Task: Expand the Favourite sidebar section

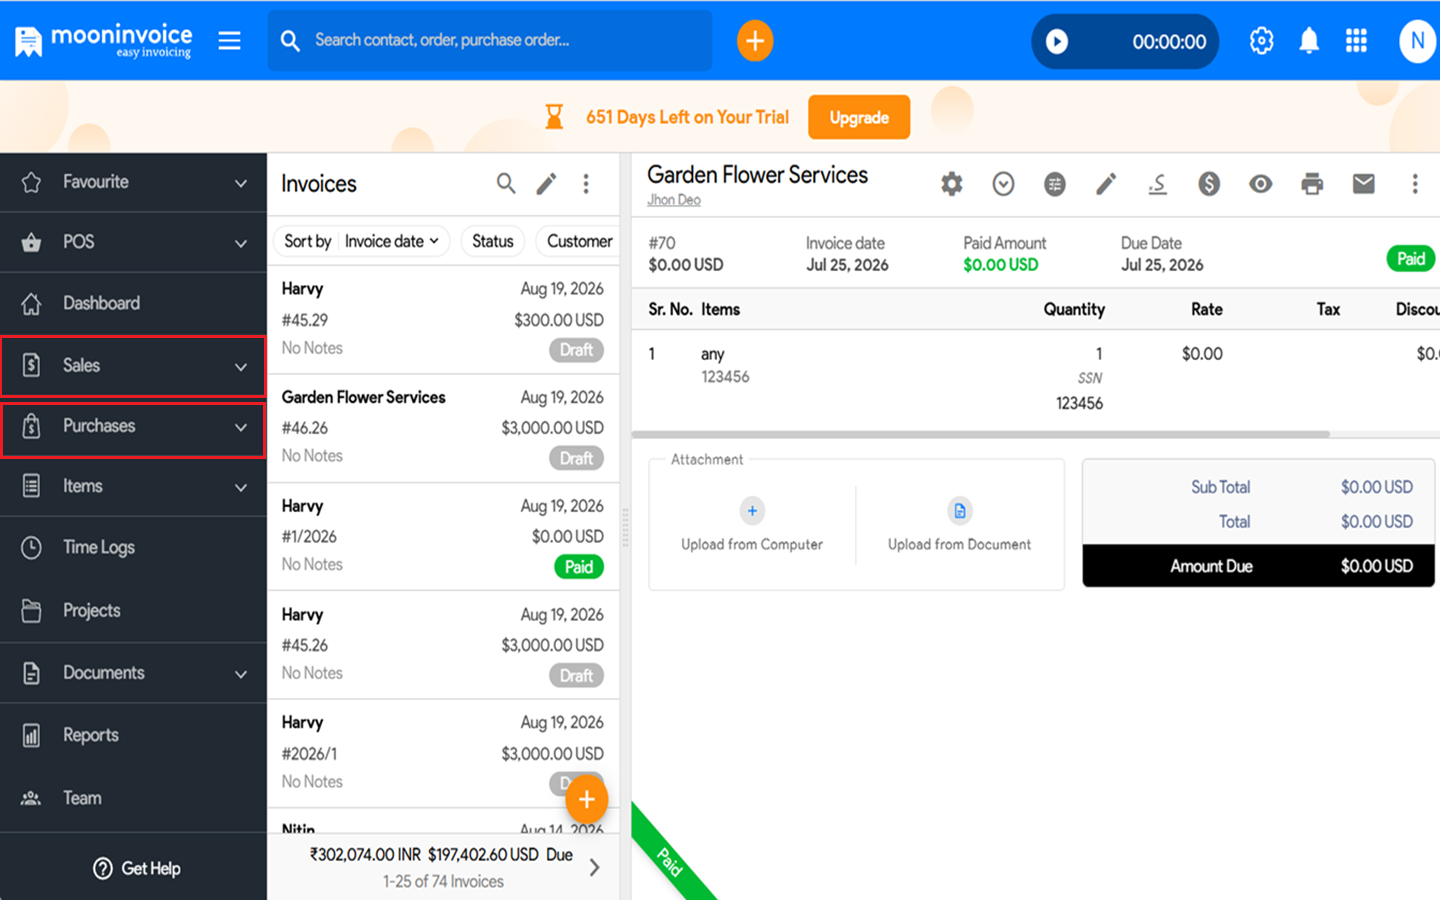Action: (134, 182)
